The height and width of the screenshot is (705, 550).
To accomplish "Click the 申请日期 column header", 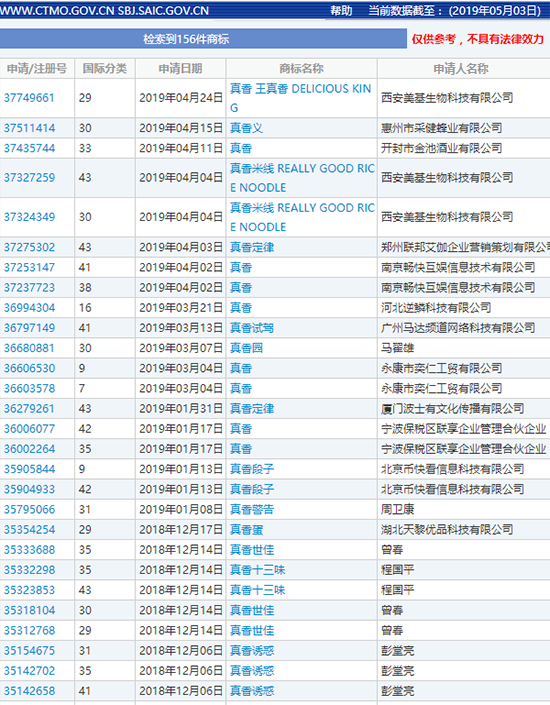I will (x=180, y=69).
